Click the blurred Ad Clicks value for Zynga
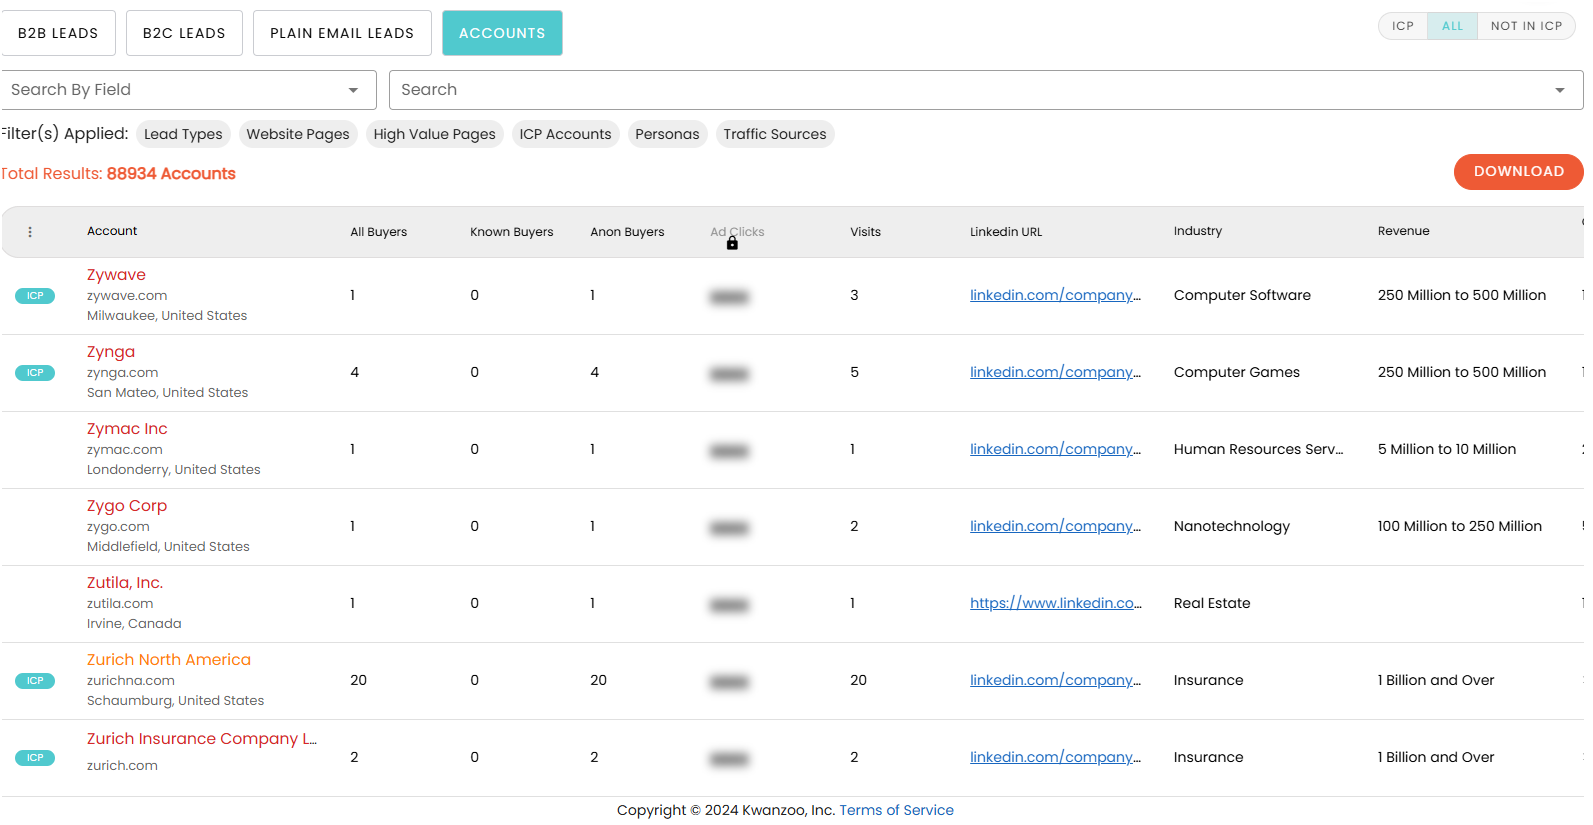This screenshot has height=825, width=1593. click(729, 374)
